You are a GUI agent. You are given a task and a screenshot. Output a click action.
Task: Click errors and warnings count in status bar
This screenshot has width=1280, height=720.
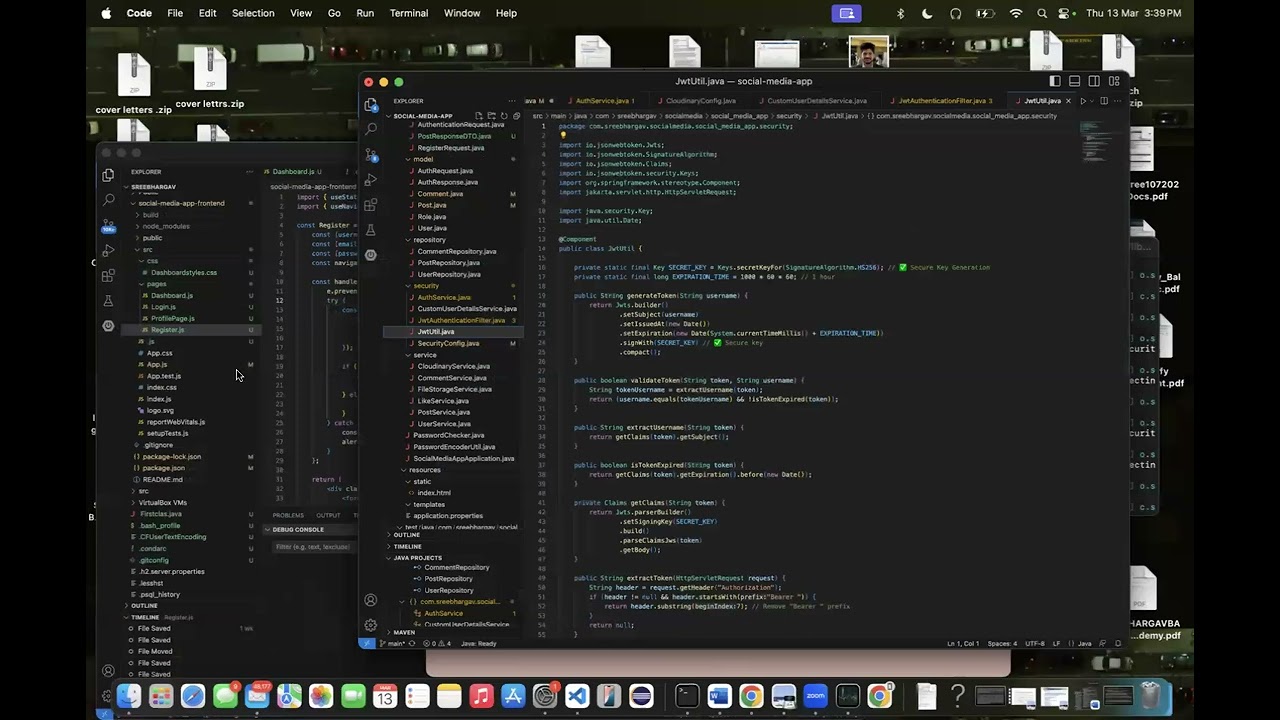436,643
